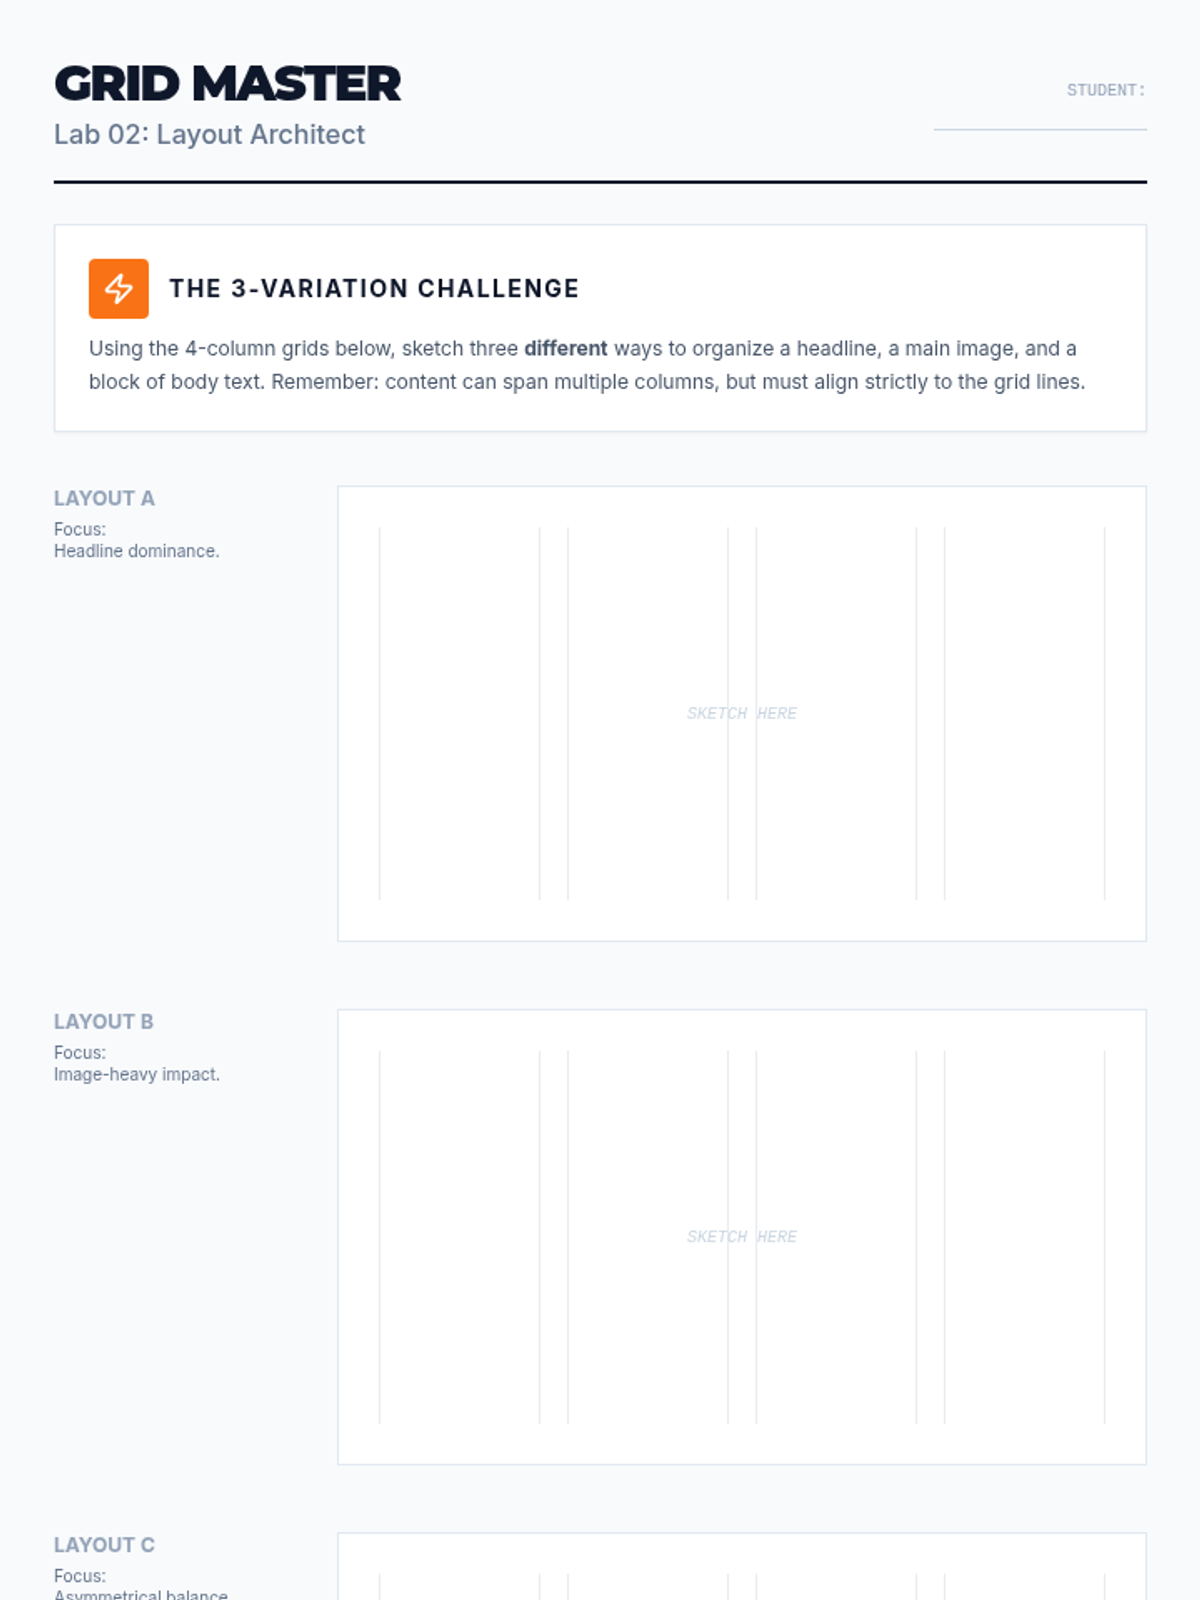Click the Lab 02: Layout Architect subtitle
This screenshot has width=1200, height=1600.
coord(209,134)
